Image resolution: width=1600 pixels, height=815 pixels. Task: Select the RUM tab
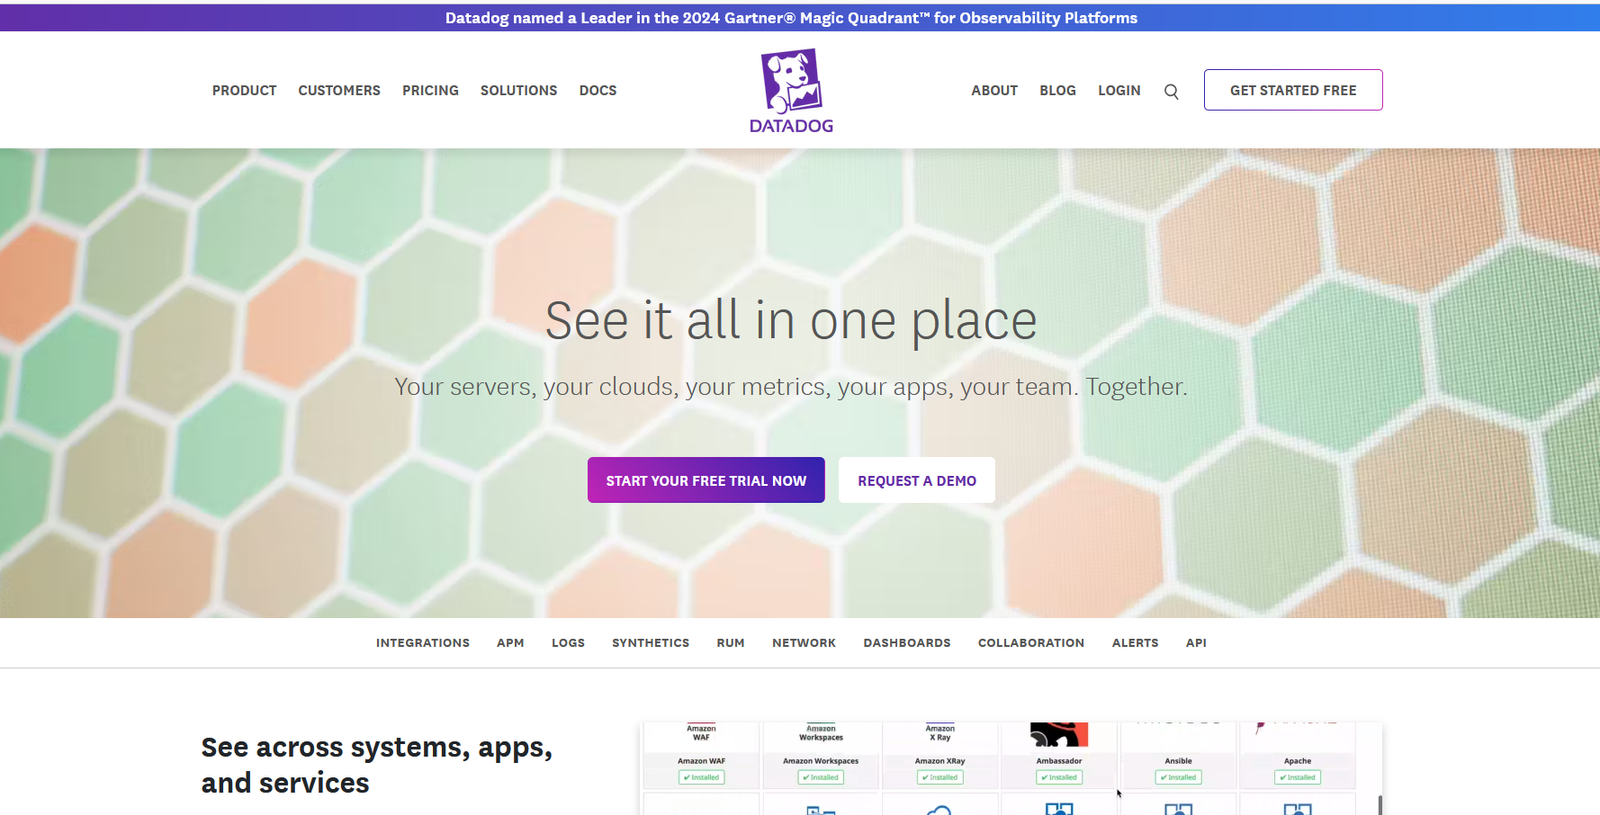[730, 643]
